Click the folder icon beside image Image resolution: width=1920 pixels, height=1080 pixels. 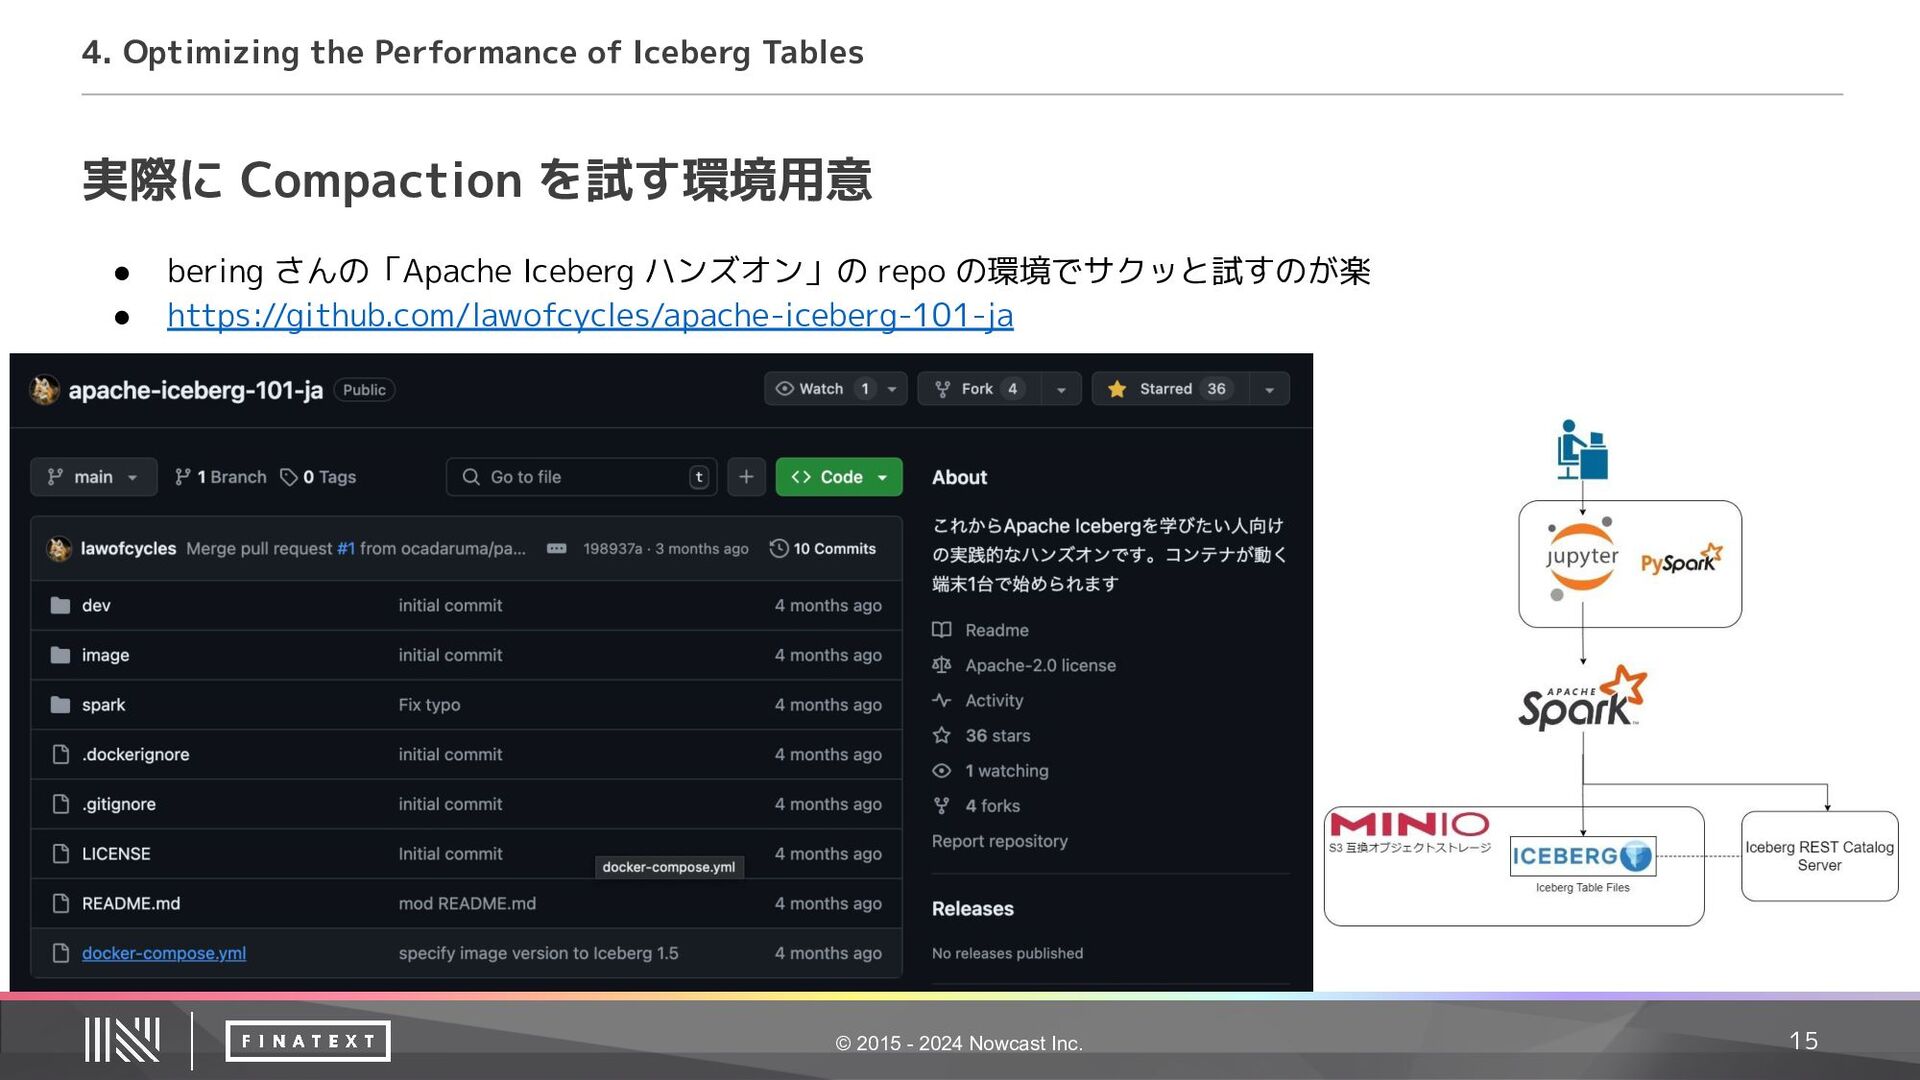[60, 655]
